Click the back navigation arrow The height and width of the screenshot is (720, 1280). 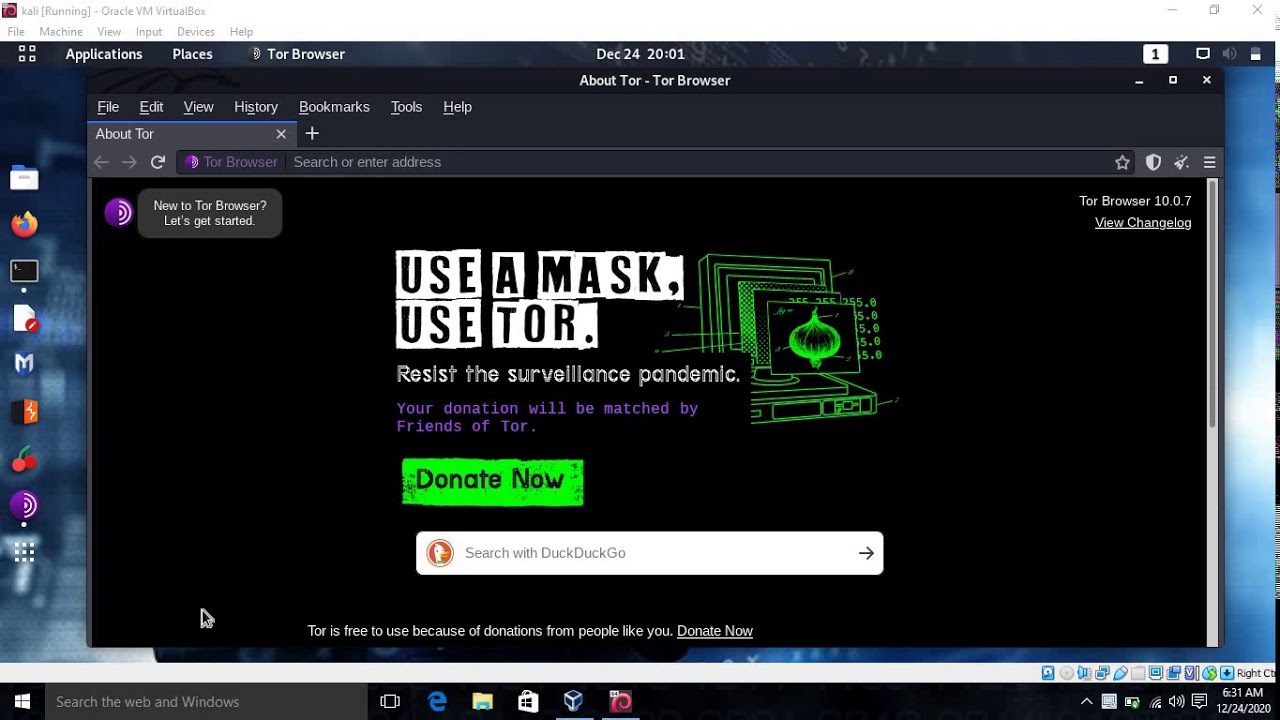(101, 162)
